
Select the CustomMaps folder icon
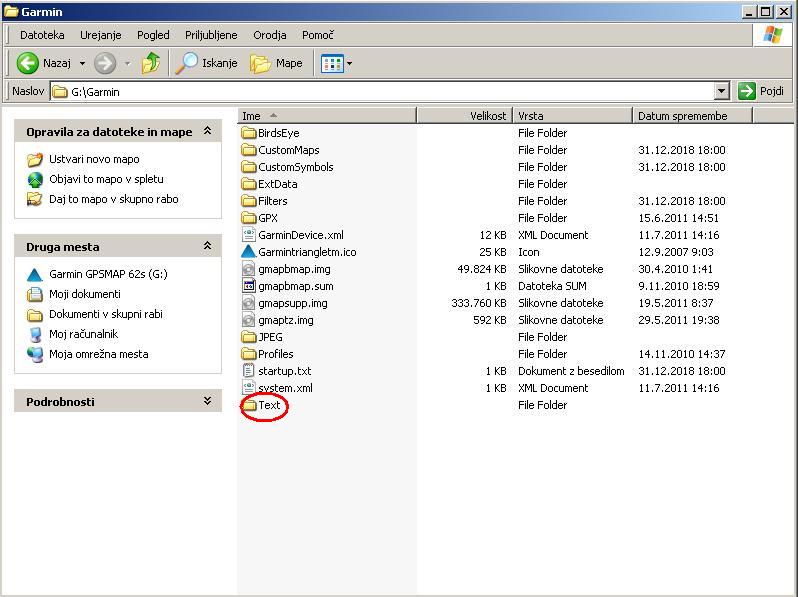click(x=248, y=150)
